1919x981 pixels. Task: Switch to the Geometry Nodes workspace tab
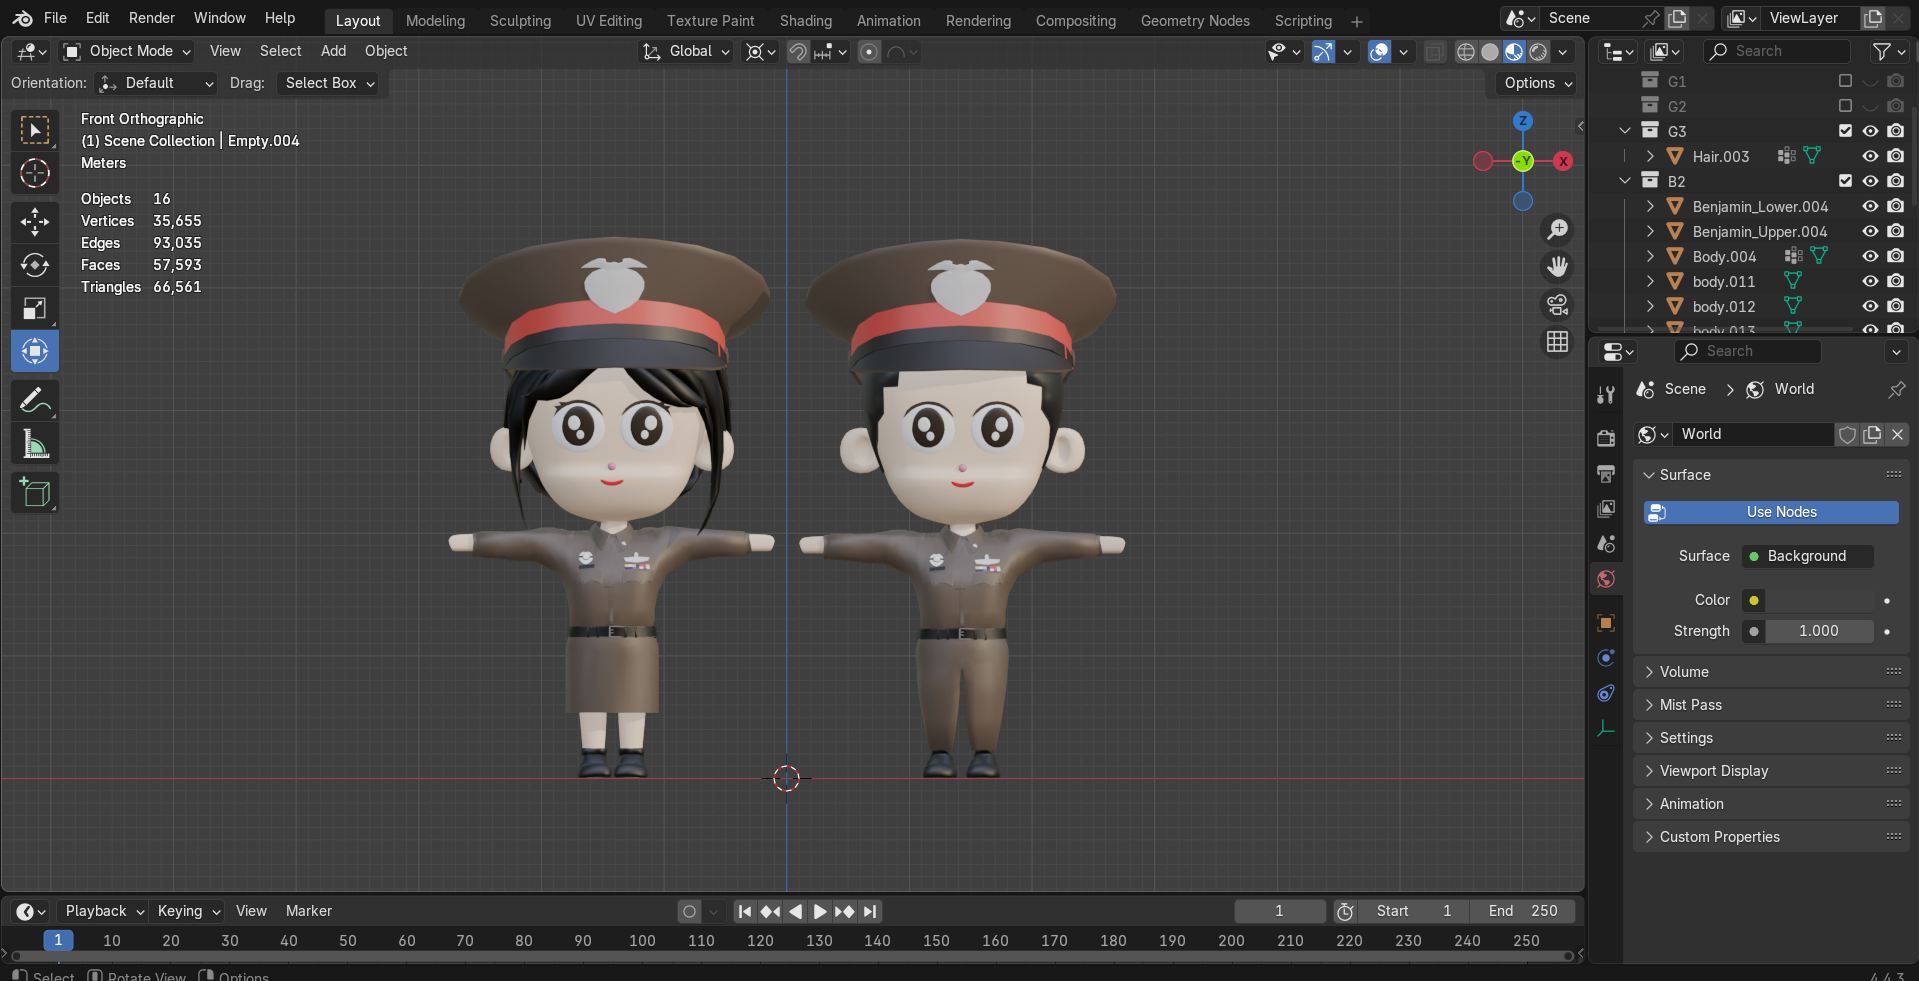pyautogui.click(x=1195, y=20)
